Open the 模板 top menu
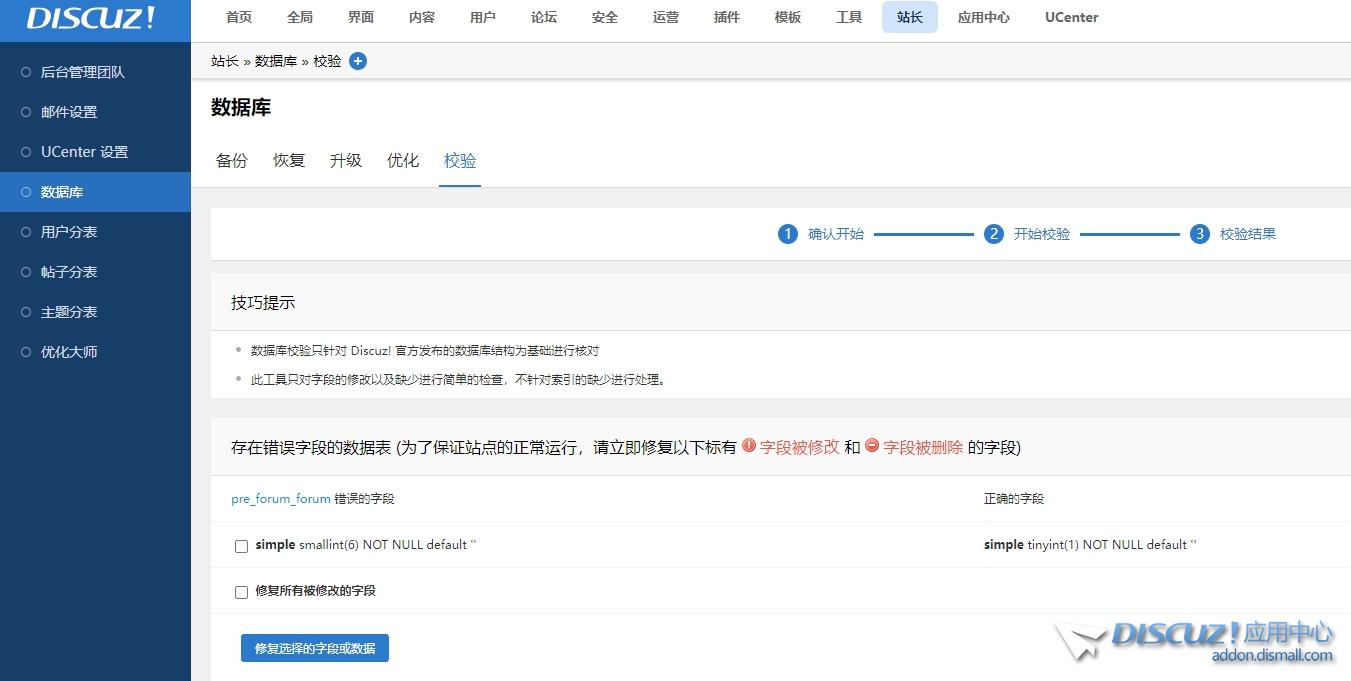This screenshot has width=1351, height=681. click(x=788, y=17)
